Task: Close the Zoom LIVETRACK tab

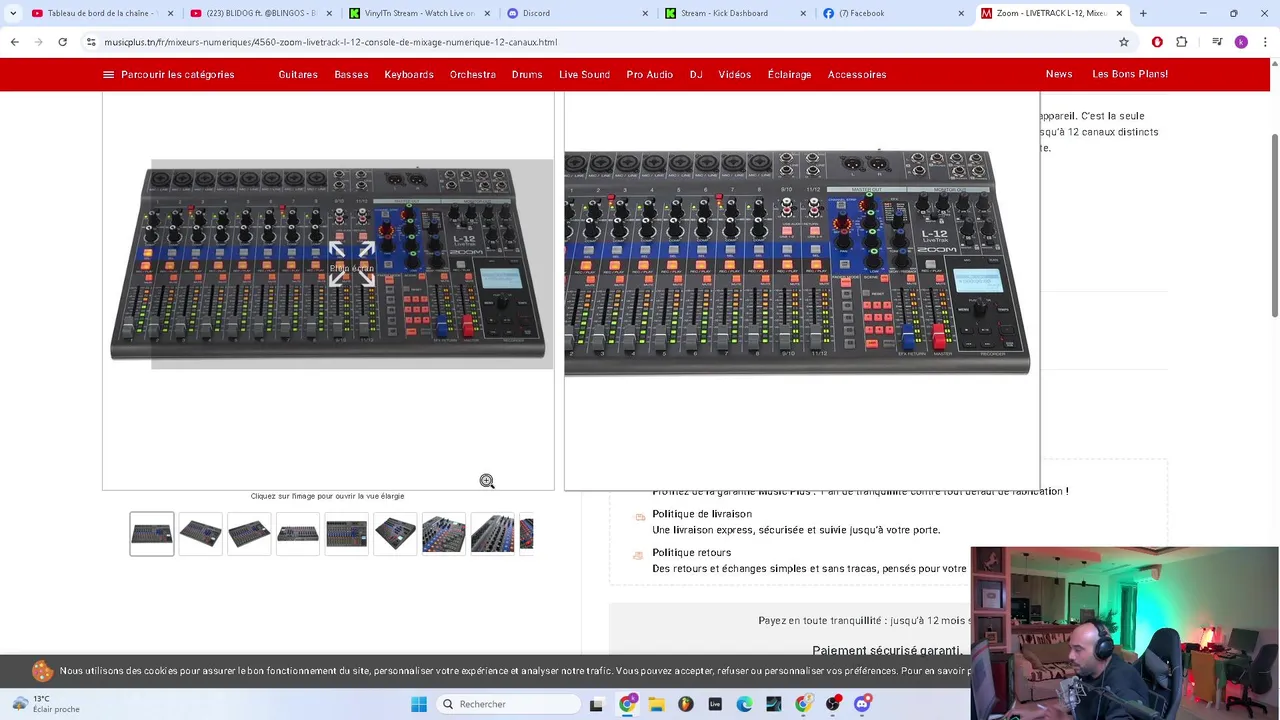Action: pos(1119,13)
